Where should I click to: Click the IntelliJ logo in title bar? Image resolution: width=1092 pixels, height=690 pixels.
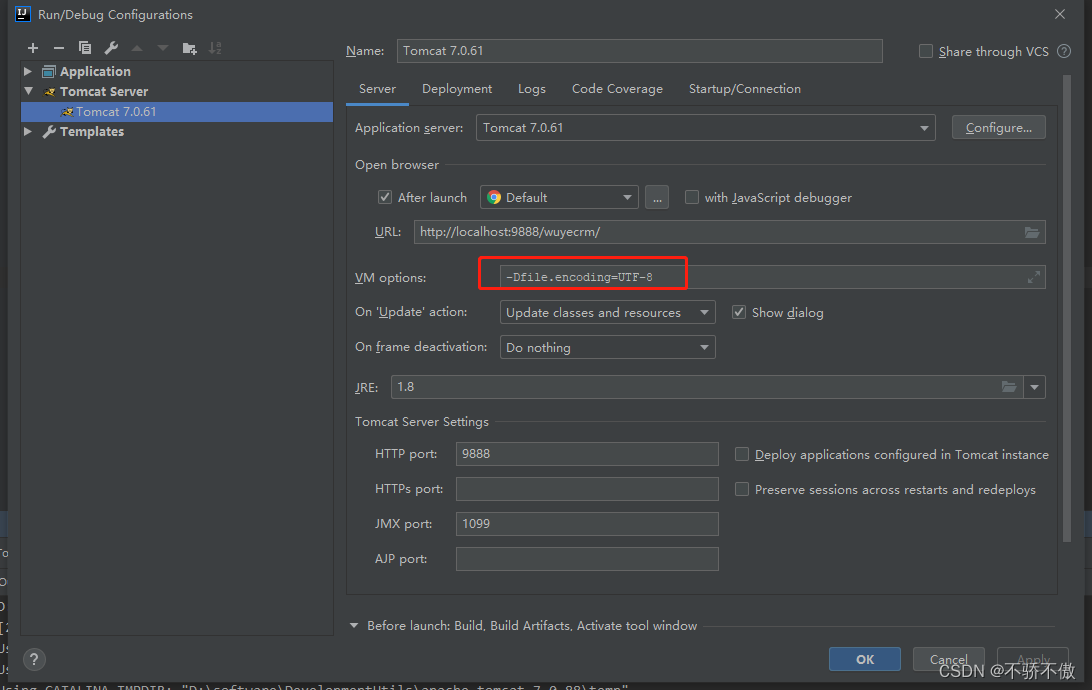22,14
